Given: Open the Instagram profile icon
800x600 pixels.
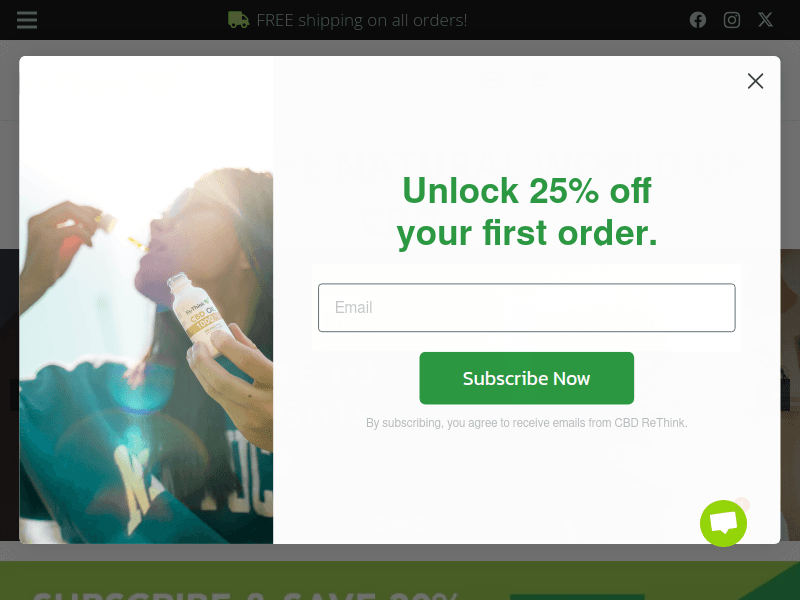Looking at the screenshot, I should pos(732,20).
